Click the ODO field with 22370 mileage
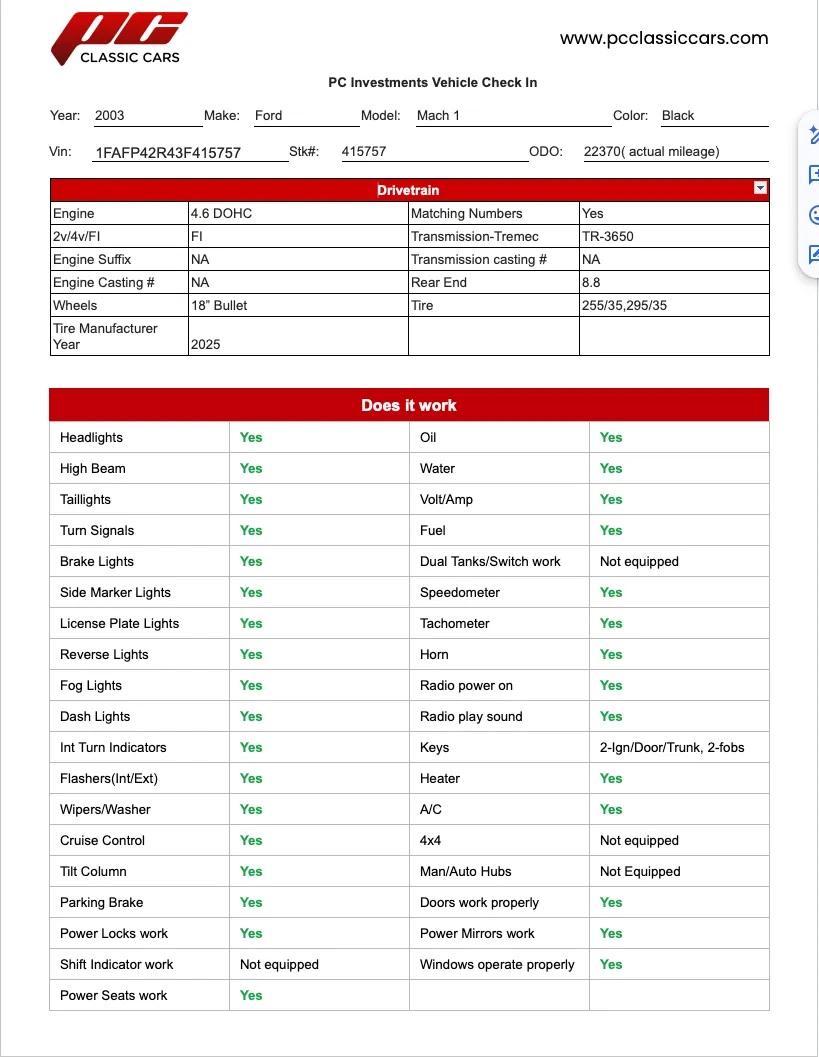819x1057 pixels. [x=675, y=152]
